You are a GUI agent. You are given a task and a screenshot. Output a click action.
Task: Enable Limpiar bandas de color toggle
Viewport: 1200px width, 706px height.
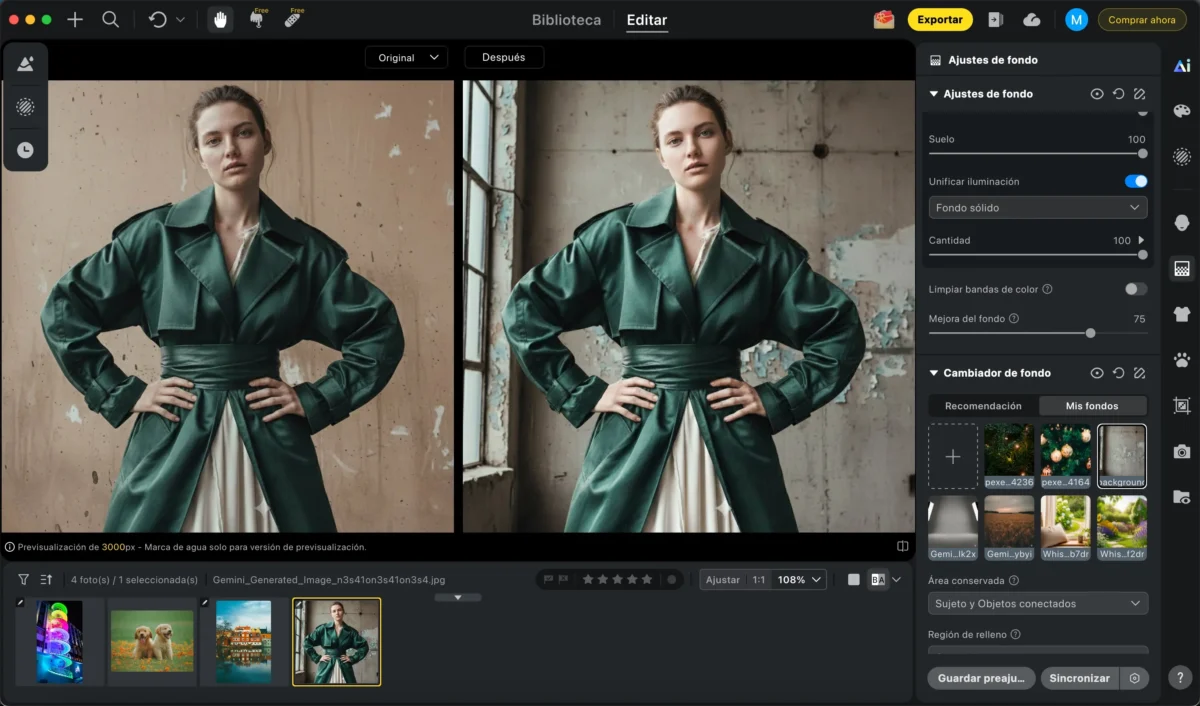1136,289
